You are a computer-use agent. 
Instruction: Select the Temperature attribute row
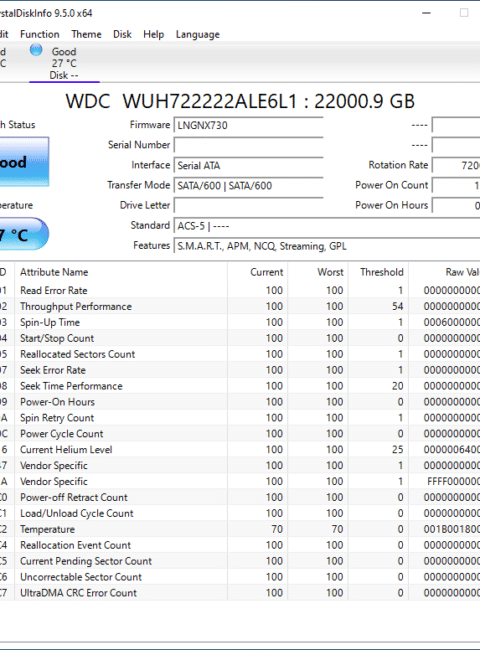[240, 529]
